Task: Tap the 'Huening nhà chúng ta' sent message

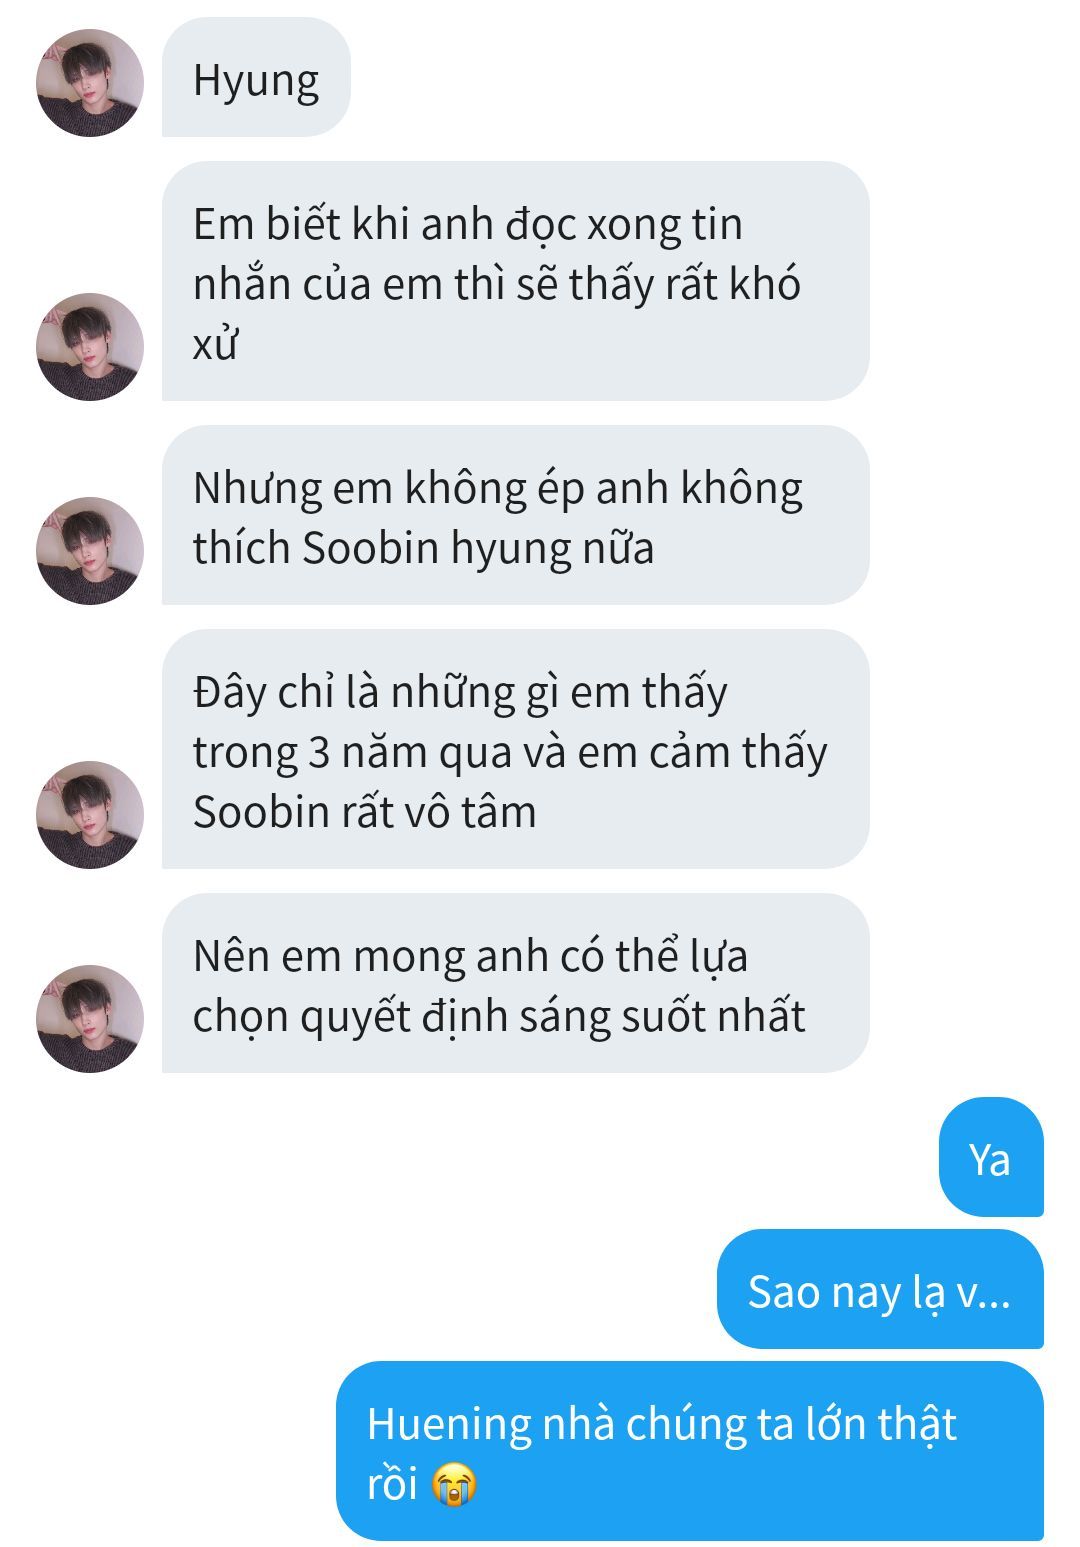Action: click(x=689, y=1451)
